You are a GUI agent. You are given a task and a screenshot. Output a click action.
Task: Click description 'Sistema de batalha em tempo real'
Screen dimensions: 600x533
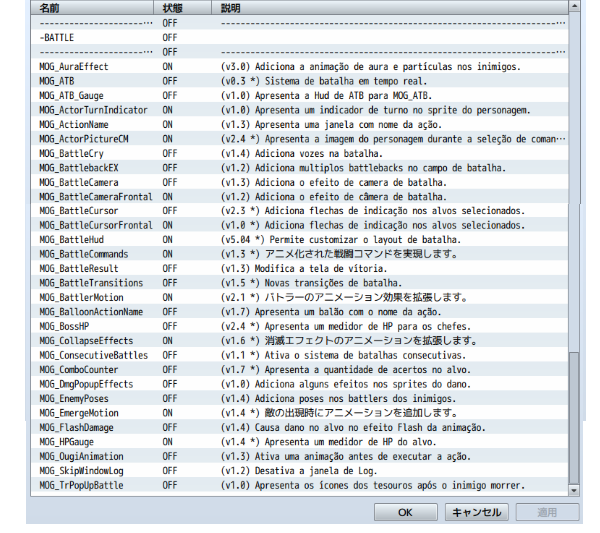(346, 81)
